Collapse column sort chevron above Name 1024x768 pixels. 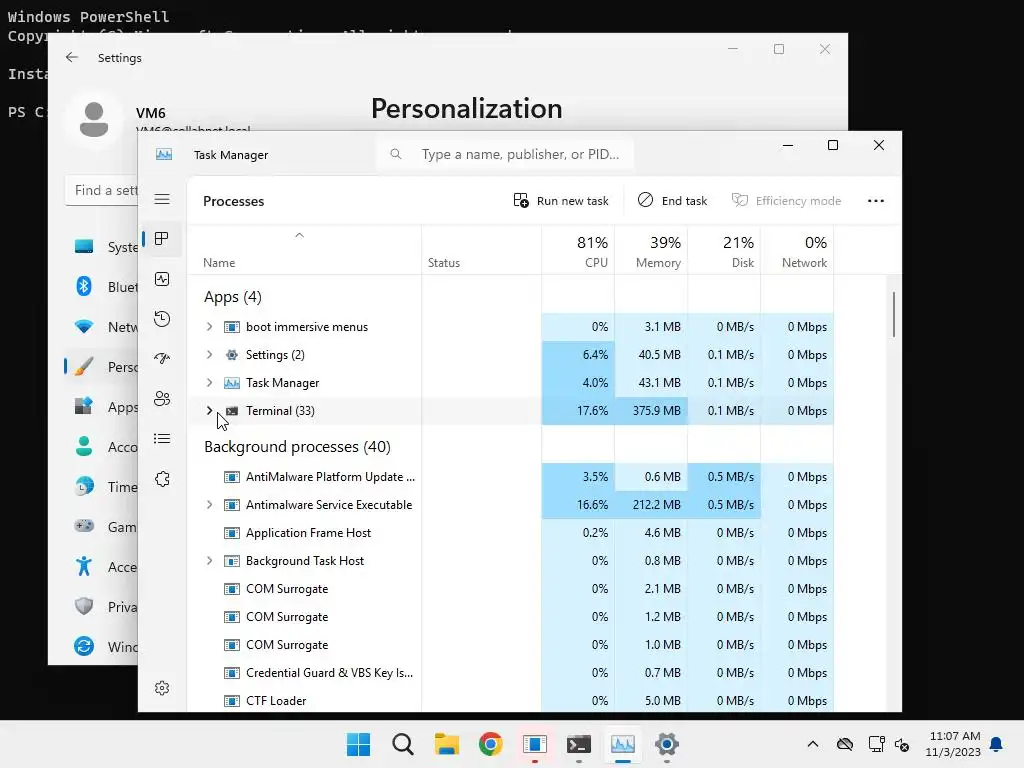pos(299,235)
